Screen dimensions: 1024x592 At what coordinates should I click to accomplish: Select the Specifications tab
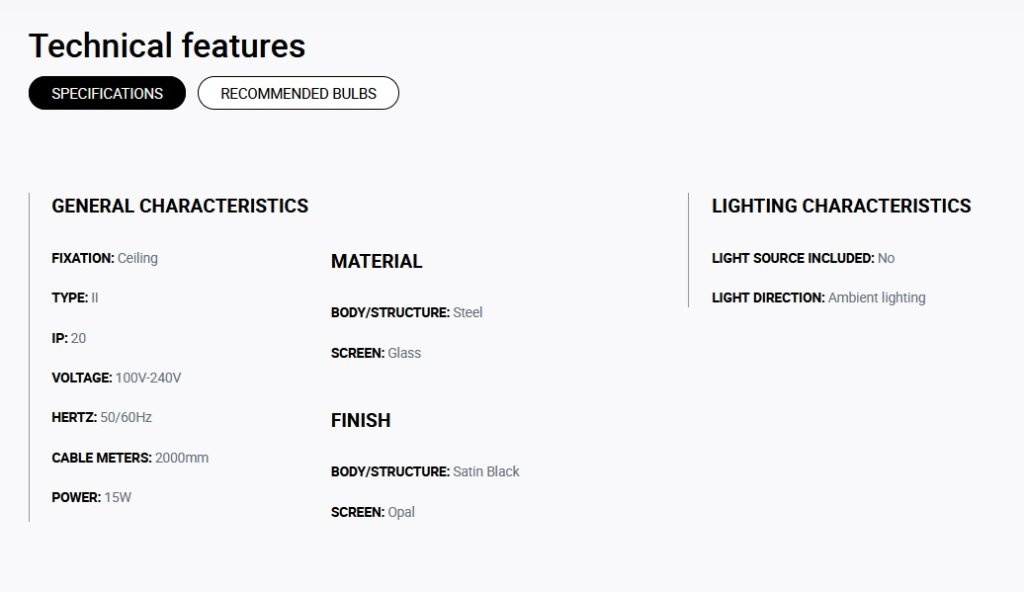pos(107,93)
